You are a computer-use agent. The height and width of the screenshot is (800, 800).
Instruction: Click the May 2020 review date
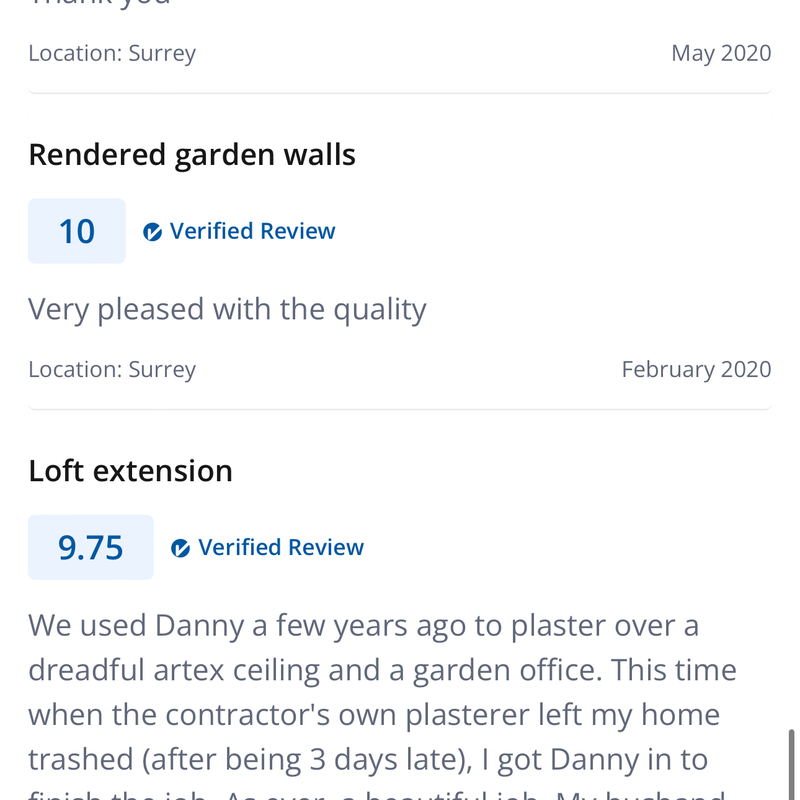click(x=721, y=53)
